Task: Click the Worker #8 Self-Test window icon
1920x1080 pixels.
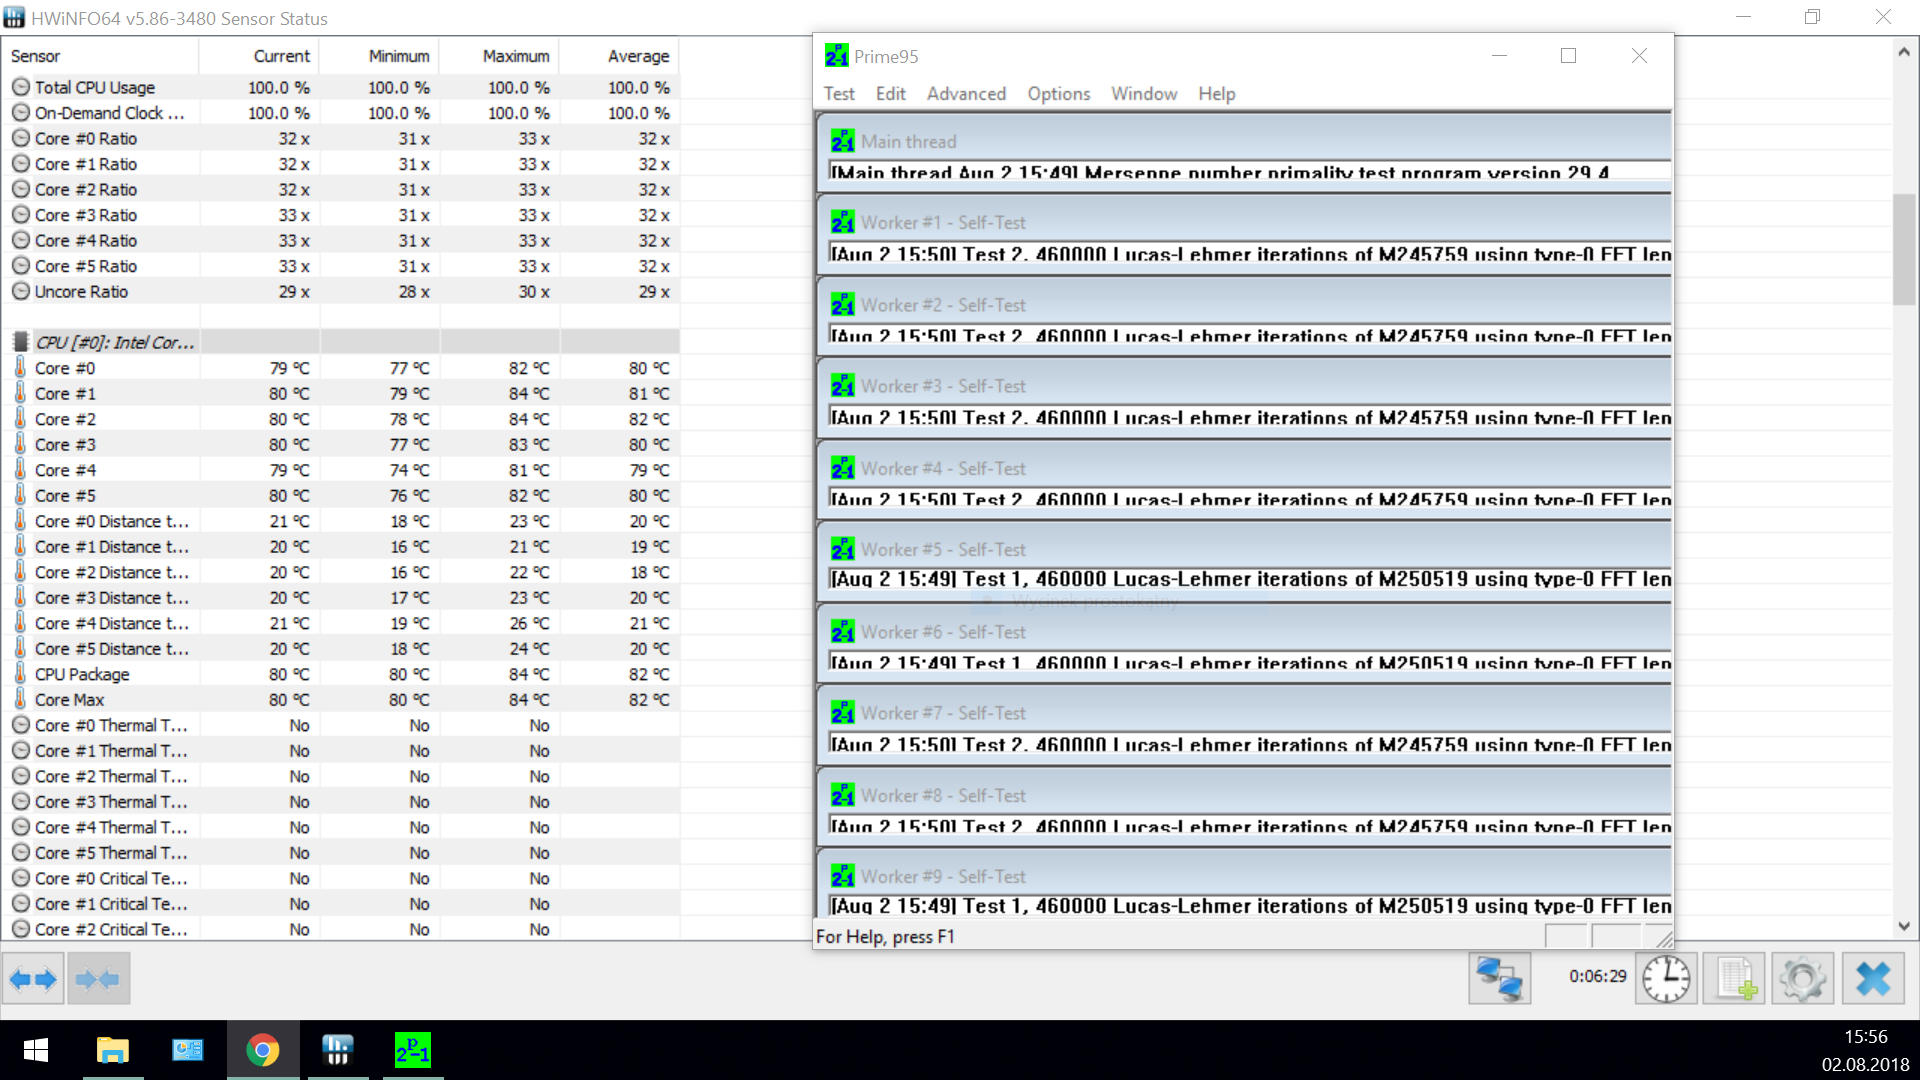Action: click(842, 795)
